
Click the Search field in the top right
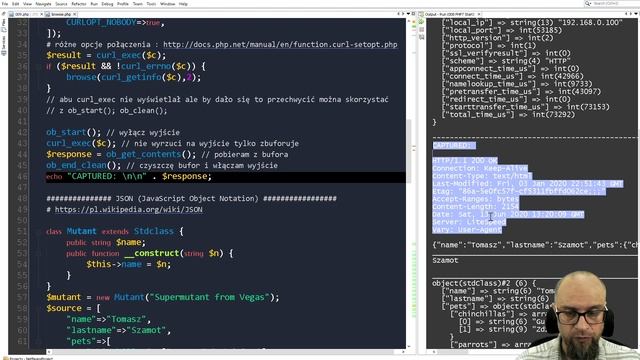tap(615, 3)
